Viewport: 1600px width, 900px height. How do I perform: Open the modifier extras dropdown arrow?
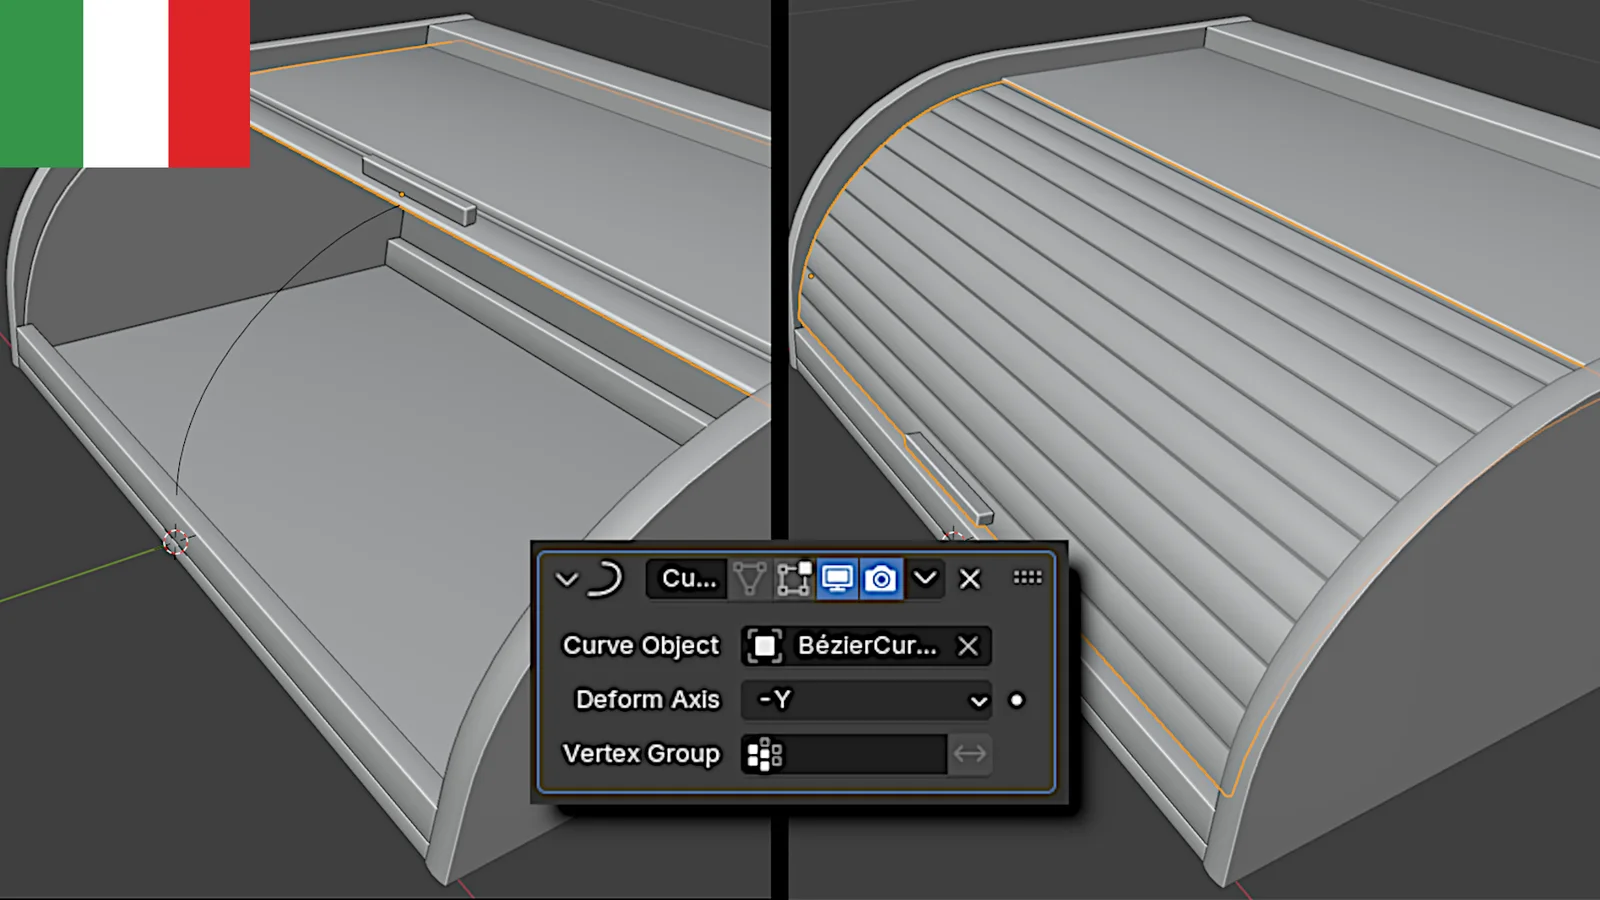926,578
